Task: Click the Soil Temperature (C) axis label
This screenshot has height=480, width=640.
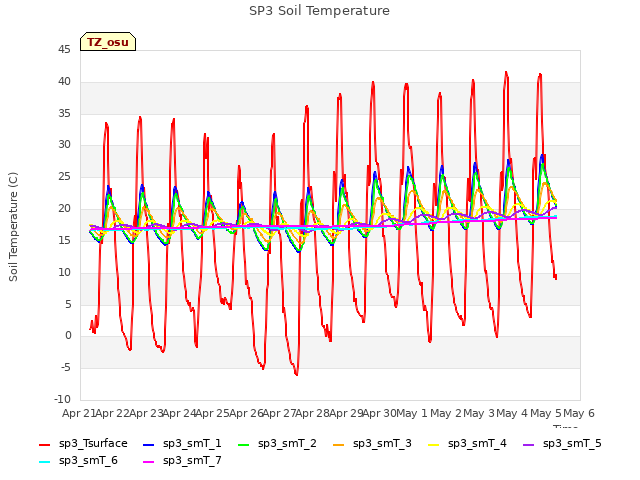Action: tap(13, 227)
